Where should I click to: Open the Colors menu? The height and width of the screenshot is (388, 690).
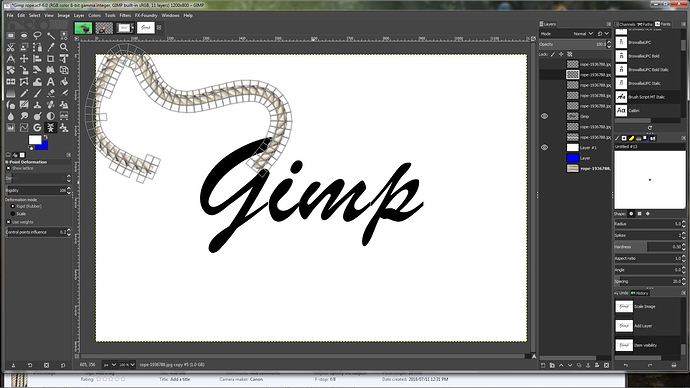click(x=95, y=15)
